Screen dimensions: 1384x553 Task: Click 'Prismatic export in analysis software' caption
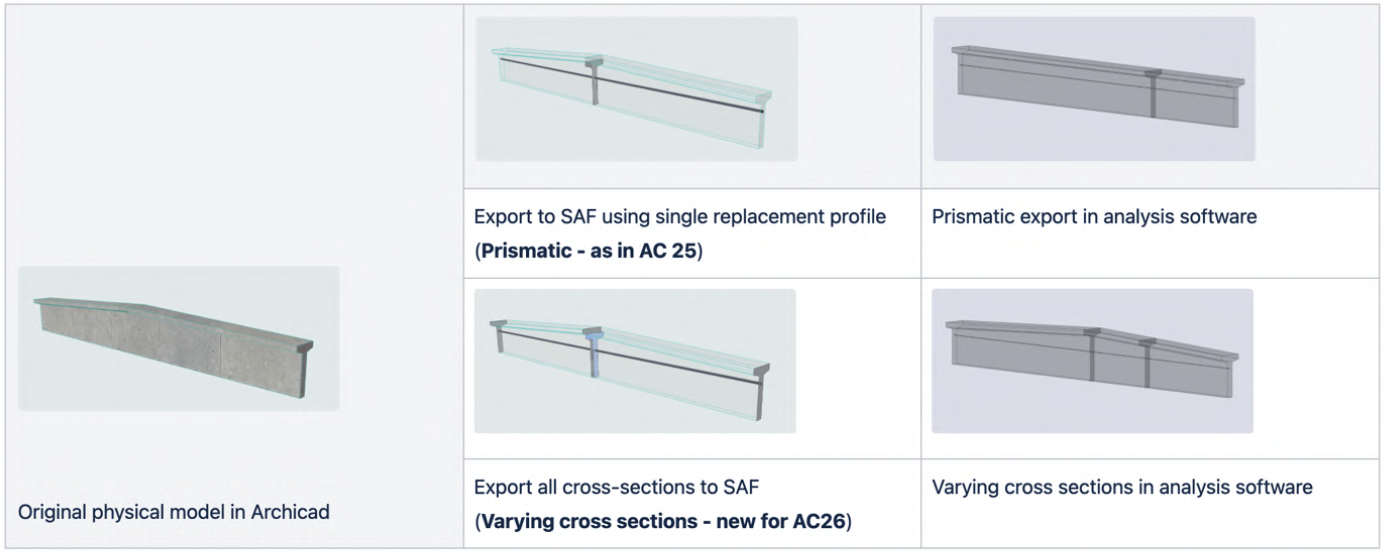click(x=1094, y=216)
